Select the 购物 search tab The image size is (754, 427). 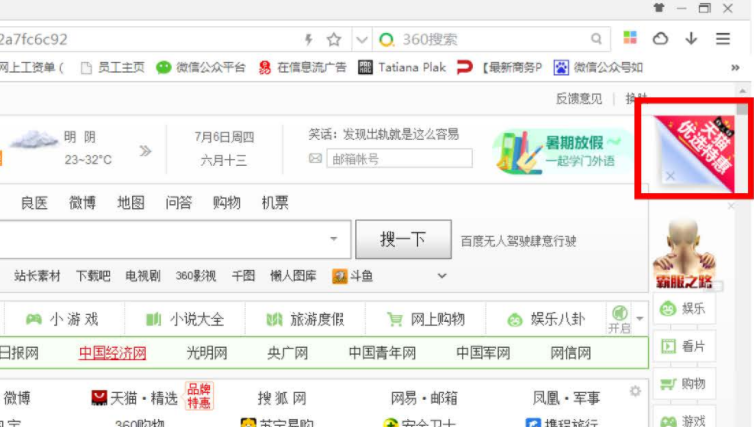coord(226,203)
